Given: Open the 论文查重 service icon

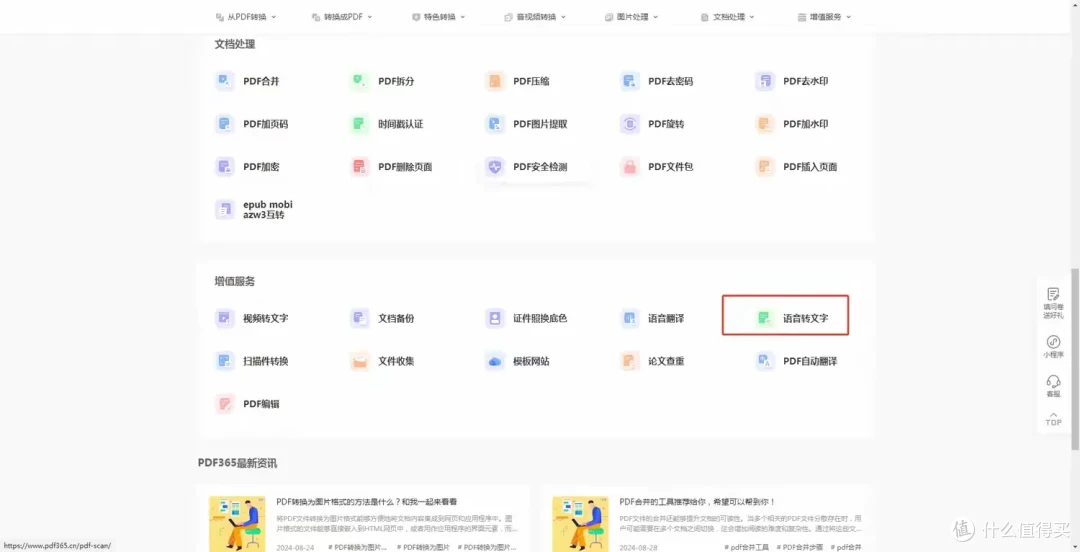Looking at the screenshot, I should (x=630, y=361).
